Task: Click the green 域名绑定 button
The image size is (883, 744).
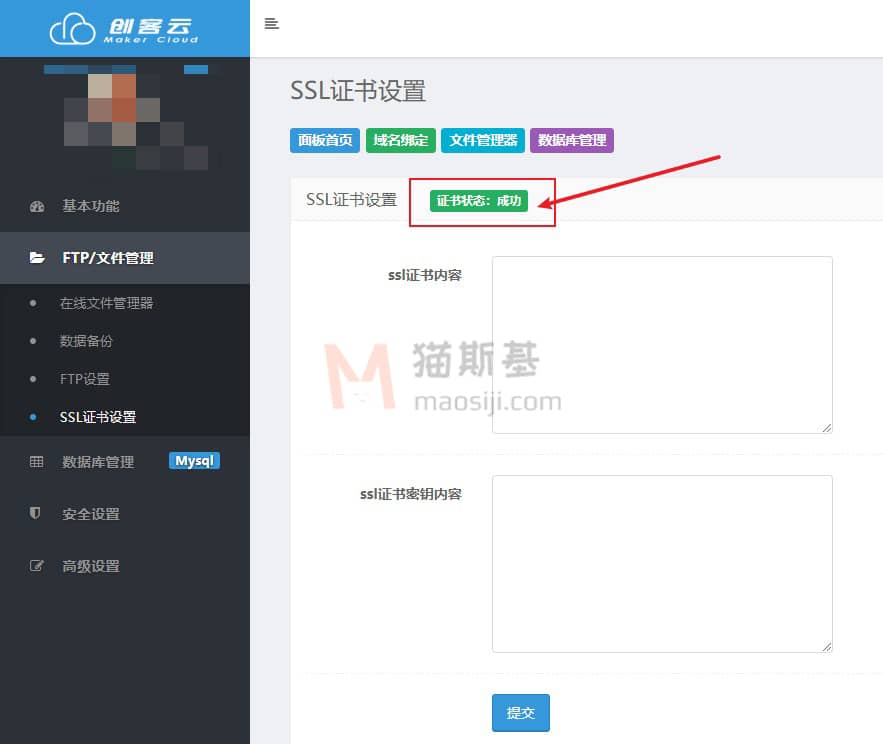Action: pos(400,140)
